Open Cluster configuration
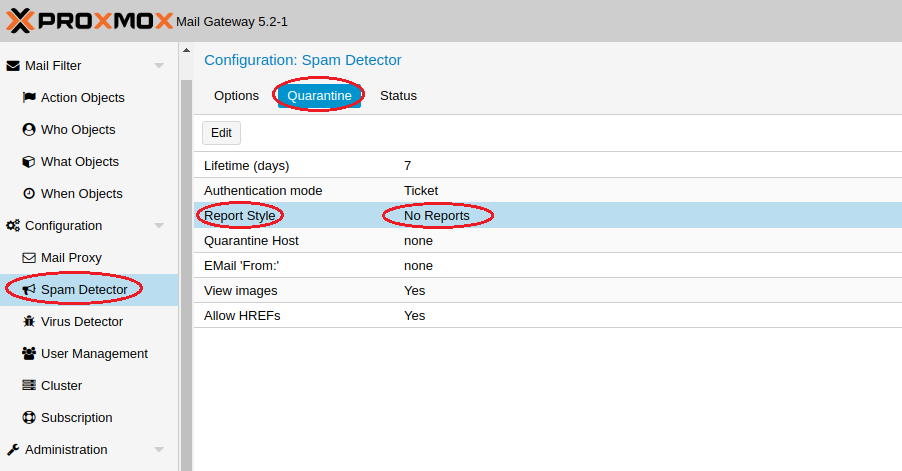The width and height of the screenshot is (902, 471). point(62,385)
